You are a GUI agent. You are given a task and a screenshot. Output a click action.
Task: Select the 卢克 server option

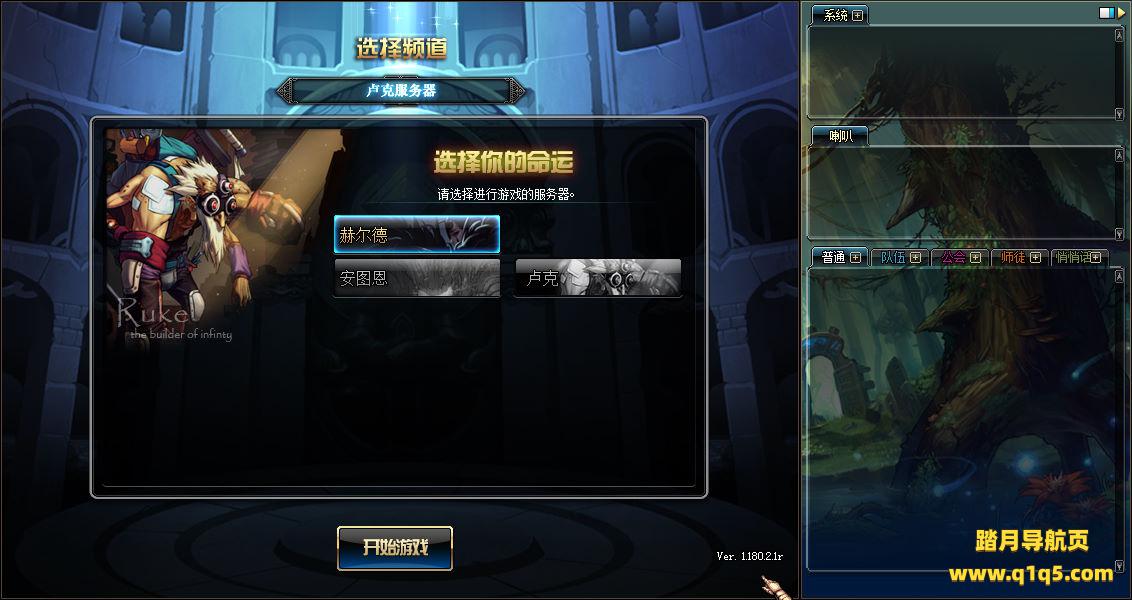click(597, 278)
